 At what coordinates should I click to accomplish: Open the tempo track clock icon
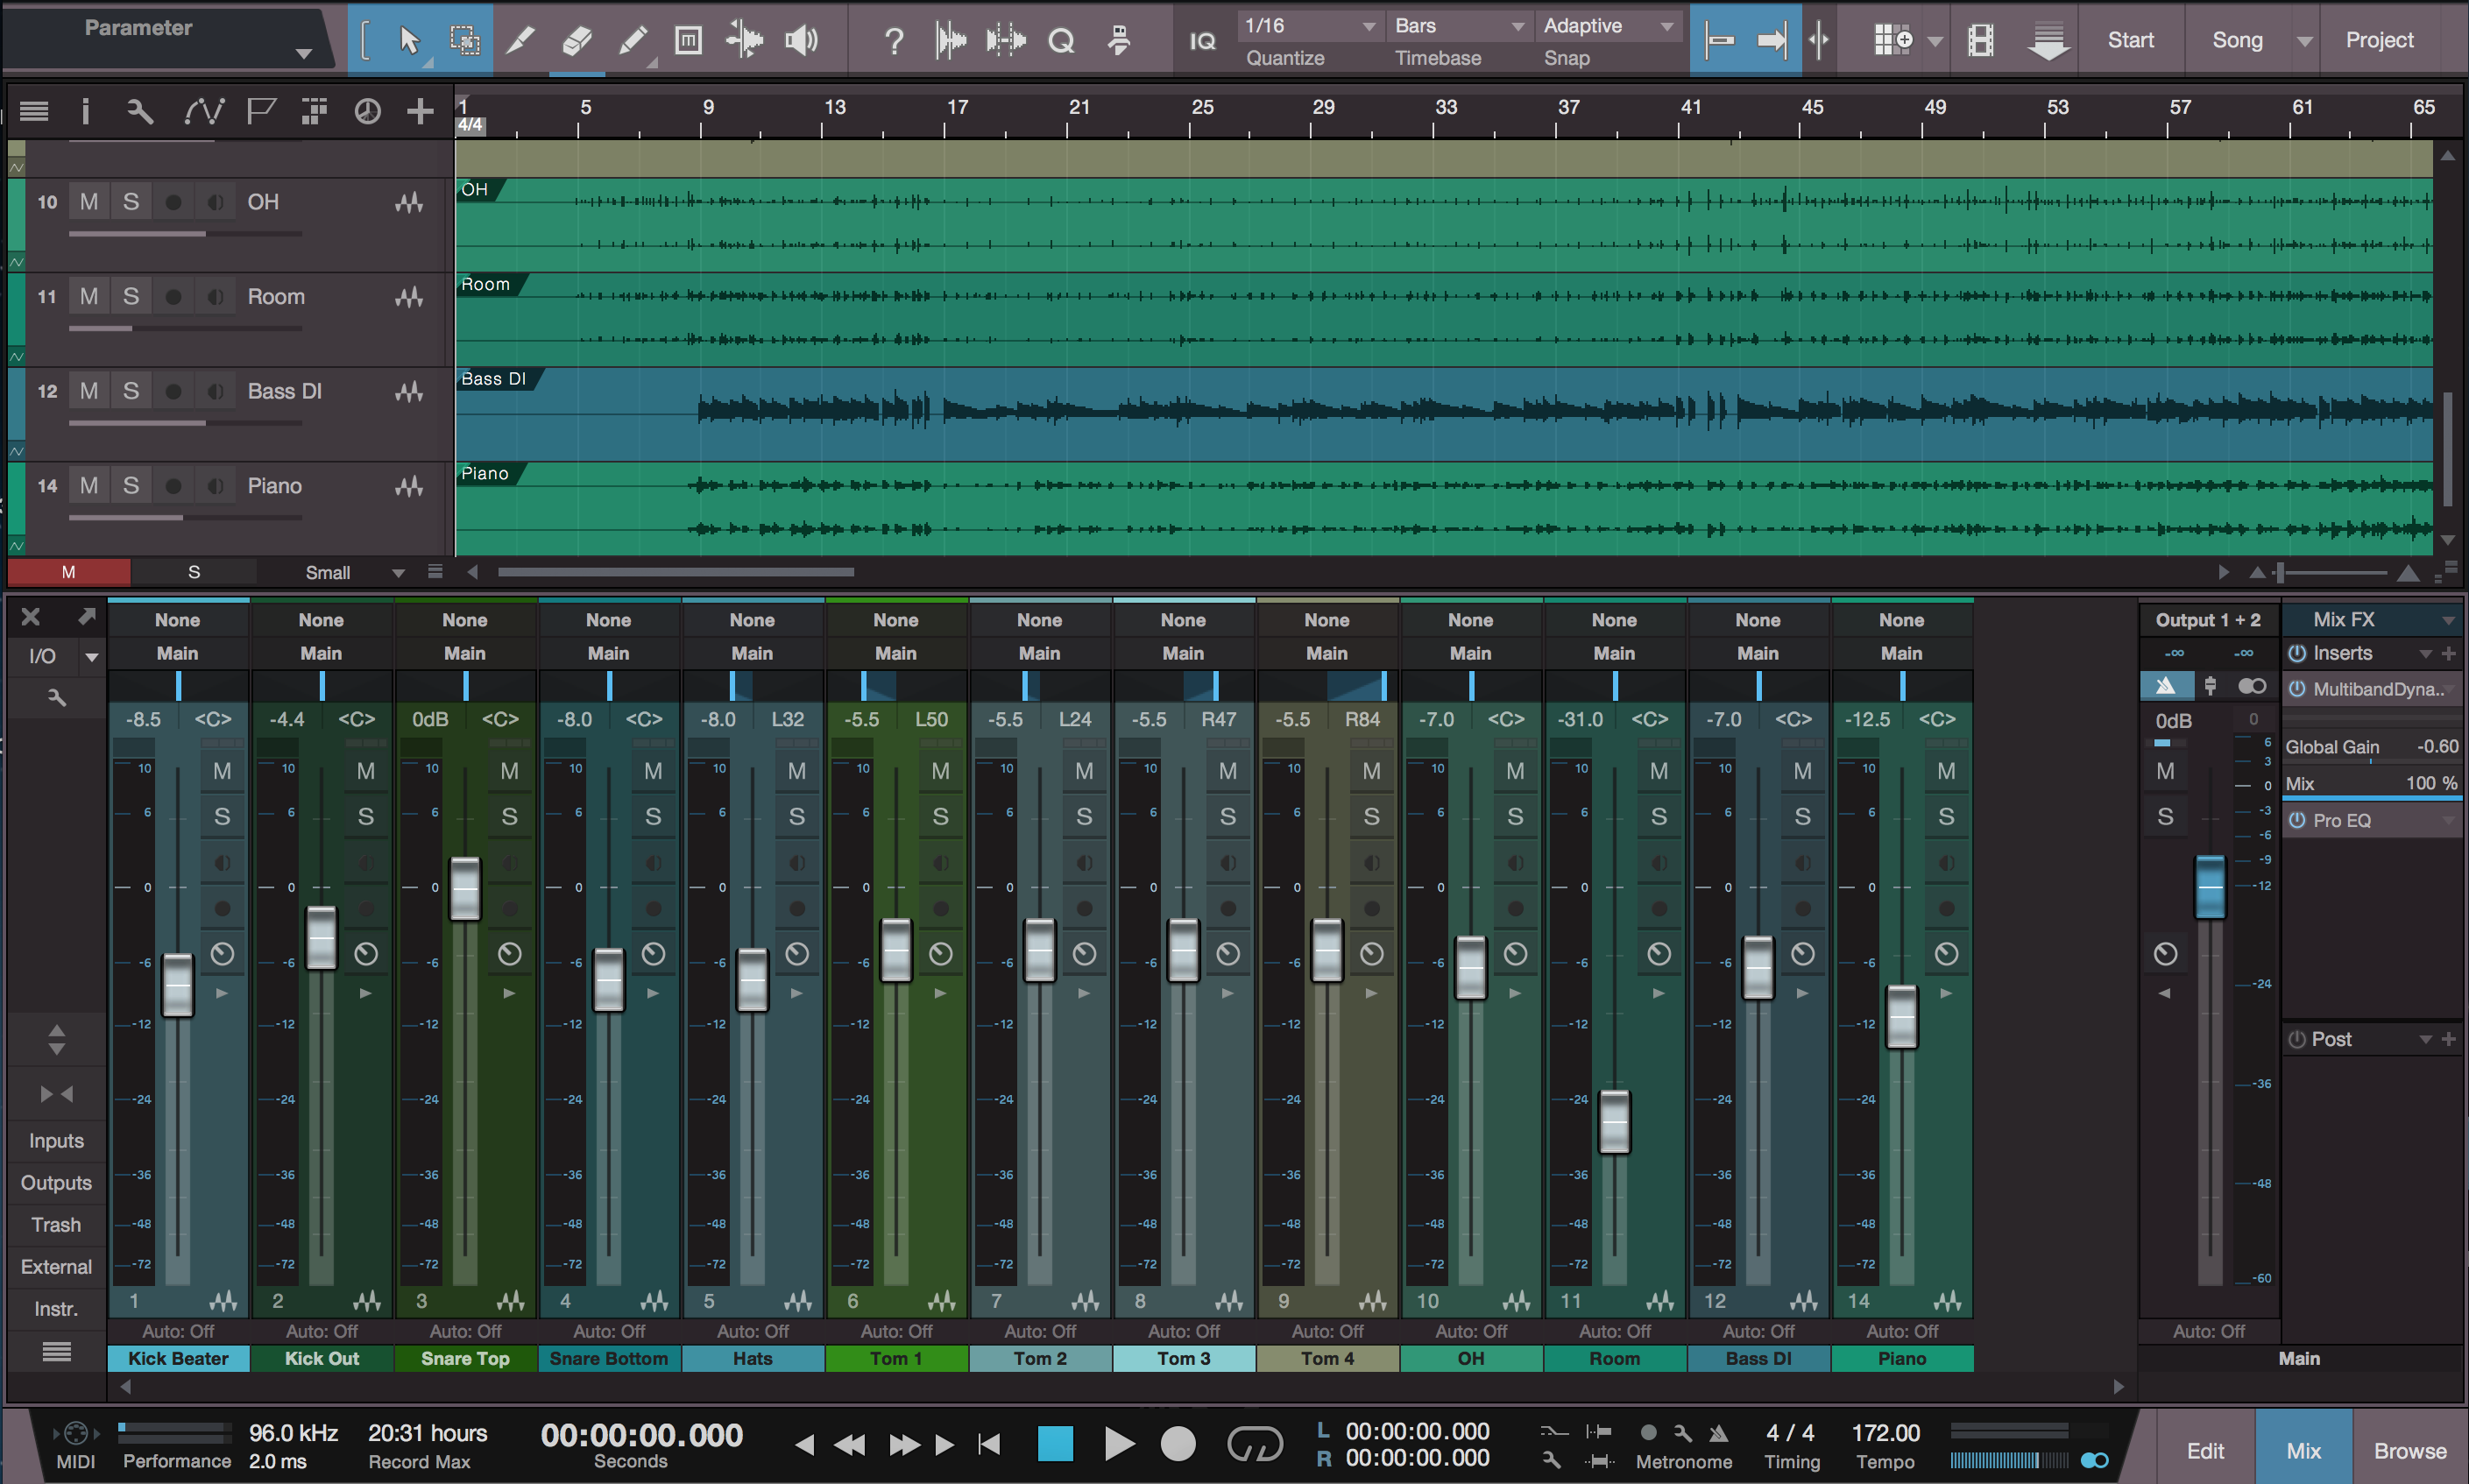(x=367, y=111)
